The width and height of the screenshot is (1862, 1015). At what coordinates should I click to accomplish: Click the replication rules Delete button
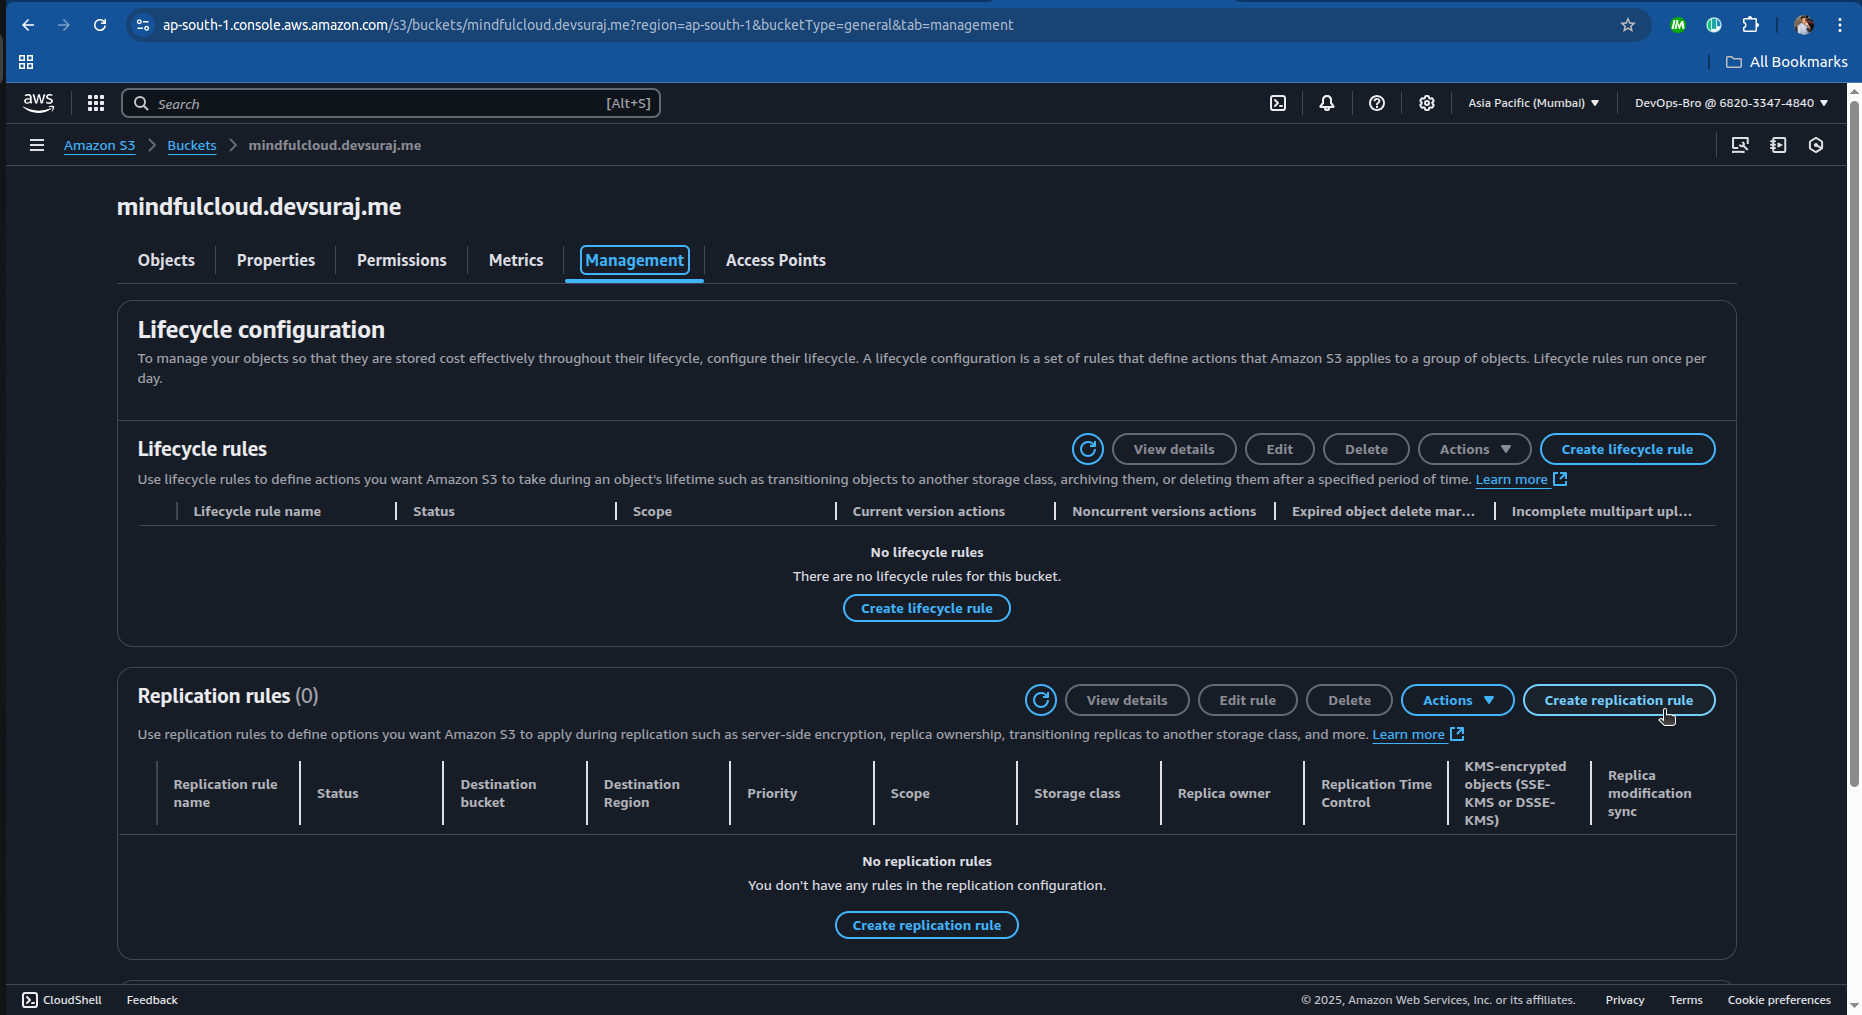1349,700
